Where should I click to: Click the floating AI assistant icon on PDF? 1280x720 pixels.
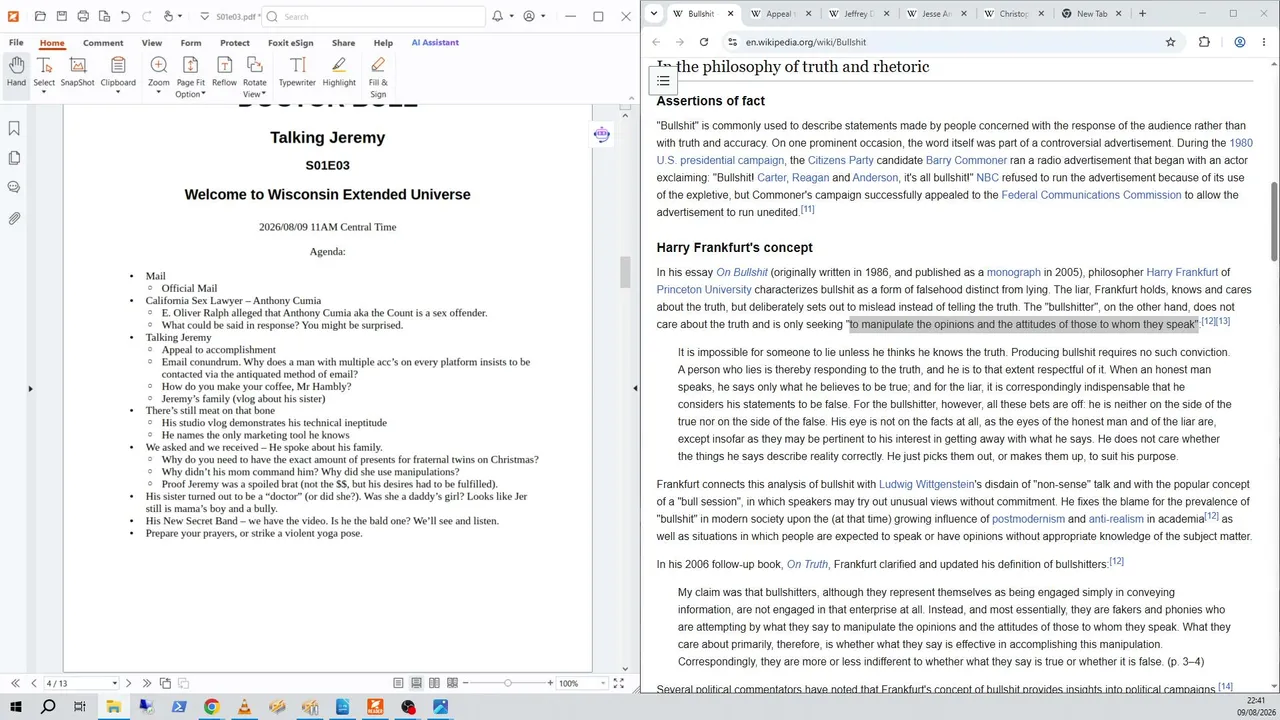(x=601, y=135)
